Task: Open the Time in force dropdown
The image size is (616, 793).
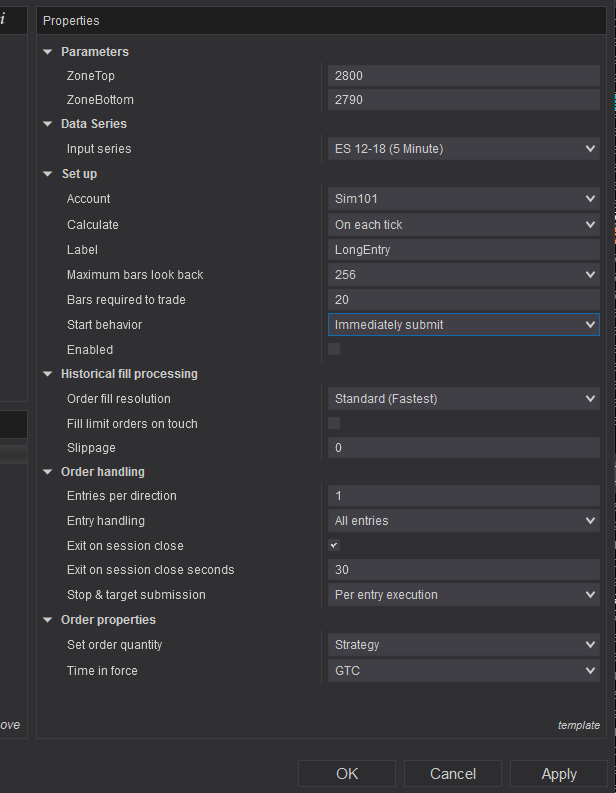Action: coord(464,671)
